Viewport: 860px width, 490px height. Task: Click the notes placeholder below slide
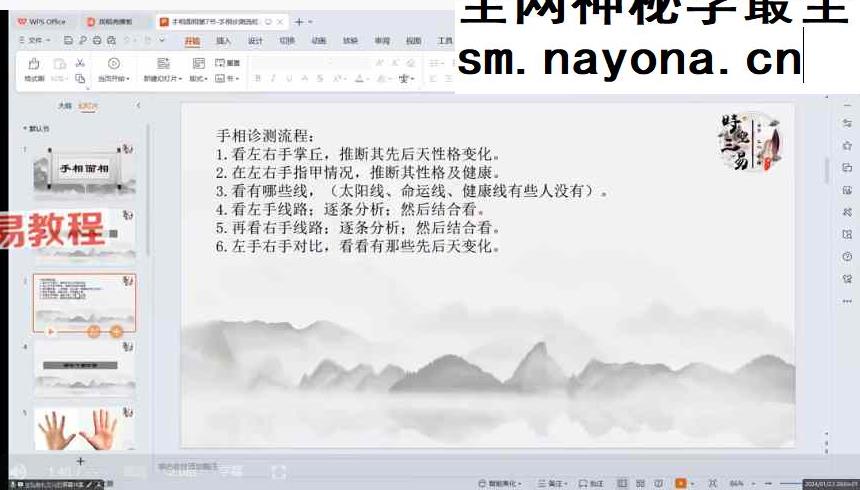tap(188, 466)
